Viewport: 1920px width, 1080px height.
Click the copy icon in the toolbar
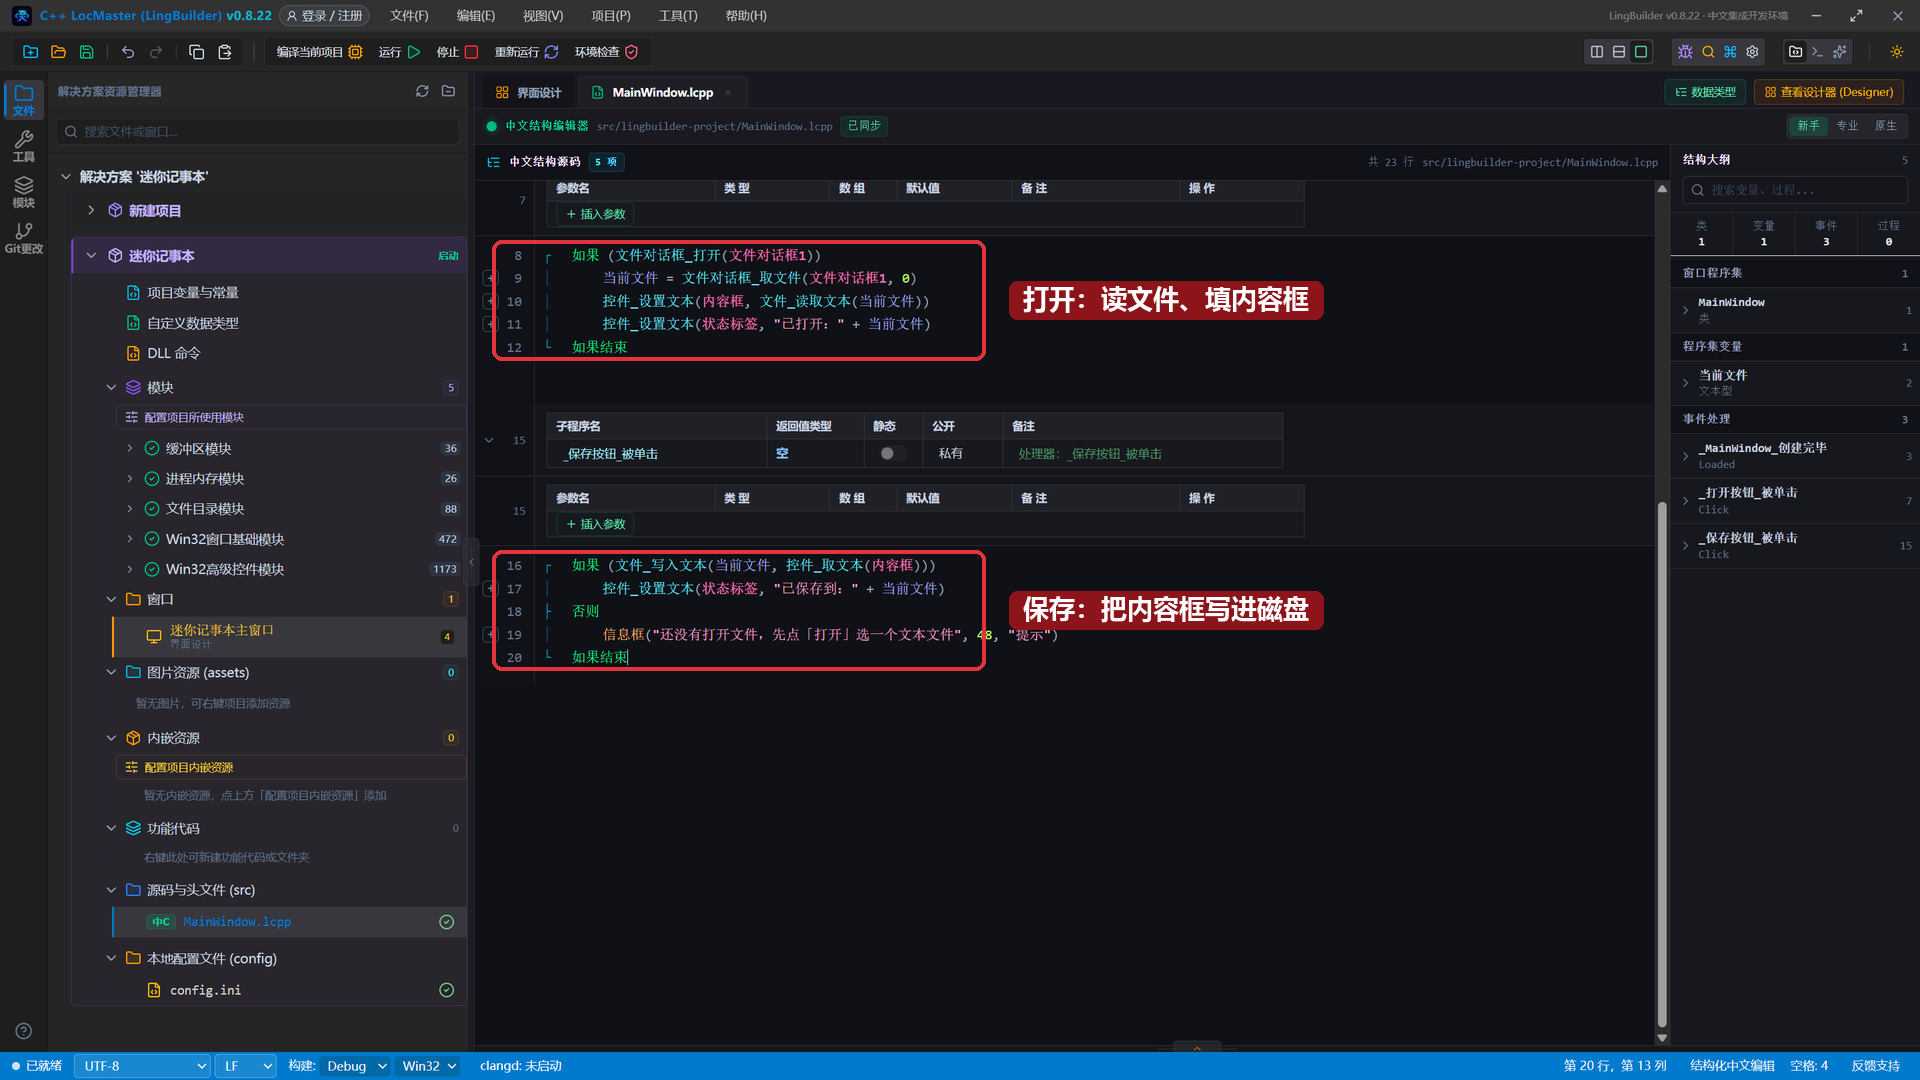[x=197, y=52]
